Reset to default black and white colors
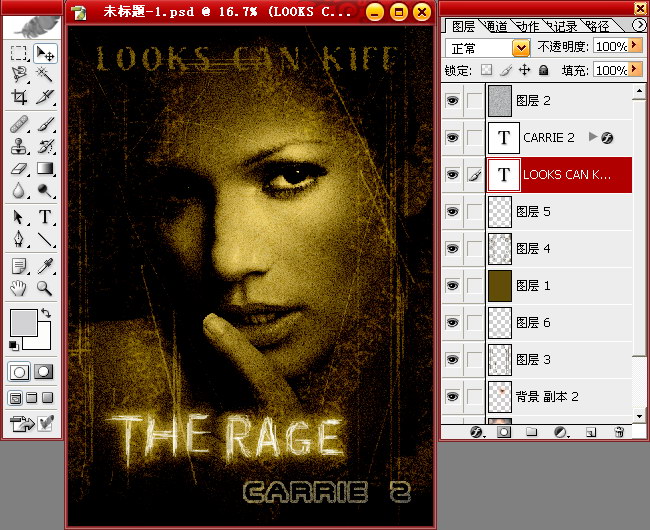The image size is (650, 530). point(13,345)
